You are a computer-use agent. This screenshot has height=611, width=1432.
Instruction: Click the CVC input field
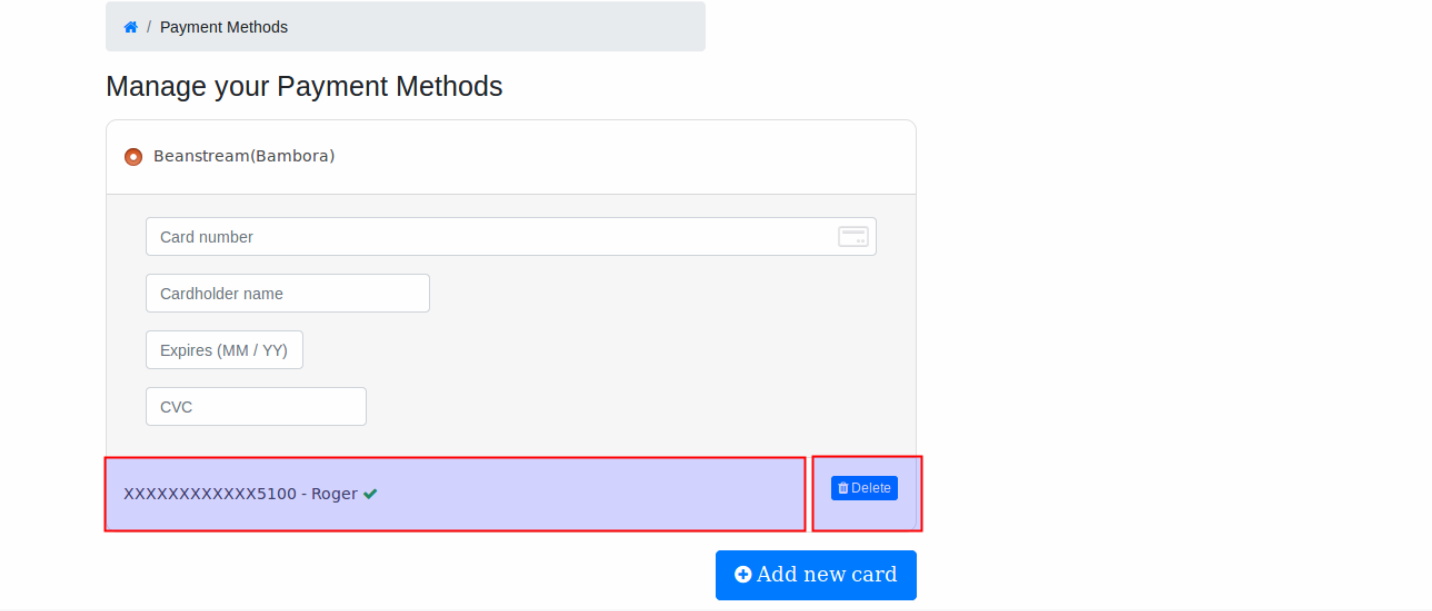point(256,407)
